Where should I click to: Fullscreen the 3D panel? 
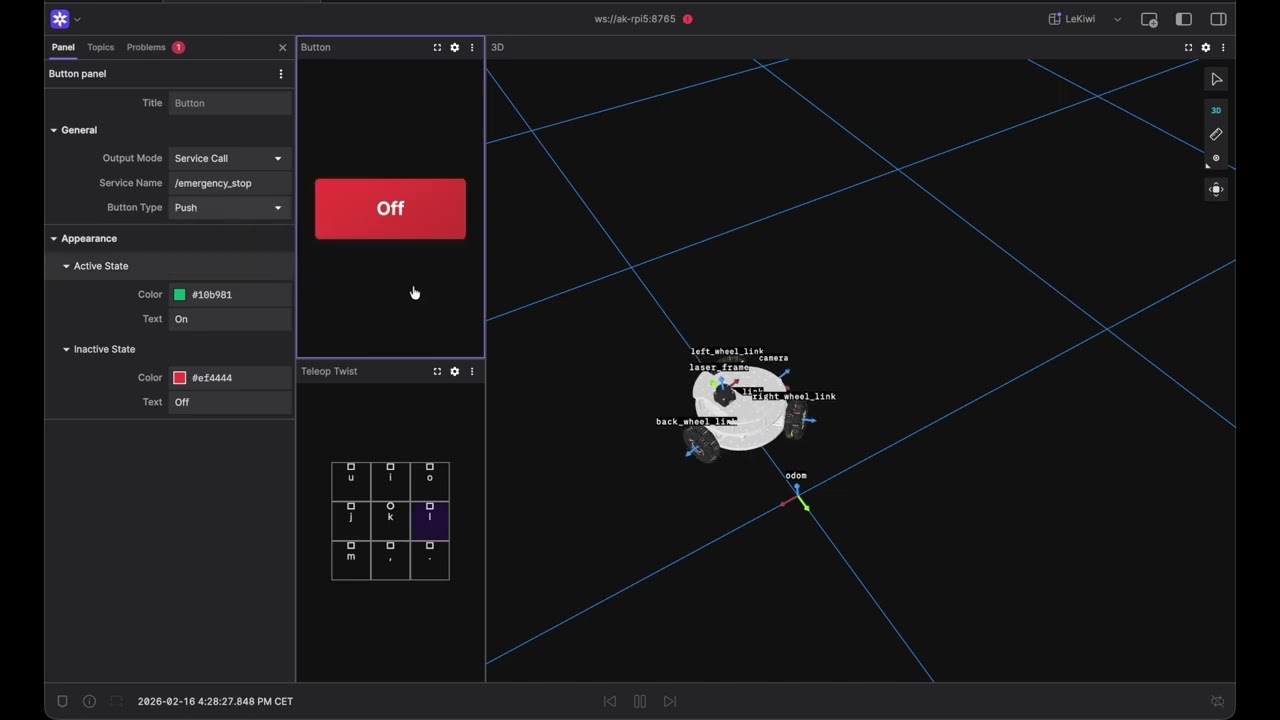pos(1188,47)
